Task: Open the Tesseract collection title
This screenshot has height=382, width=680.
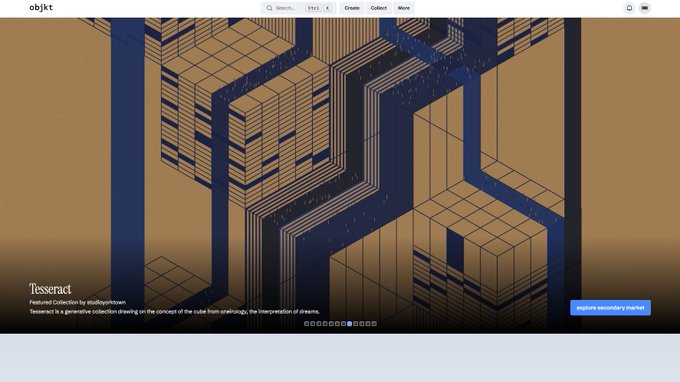Action: 50,289
